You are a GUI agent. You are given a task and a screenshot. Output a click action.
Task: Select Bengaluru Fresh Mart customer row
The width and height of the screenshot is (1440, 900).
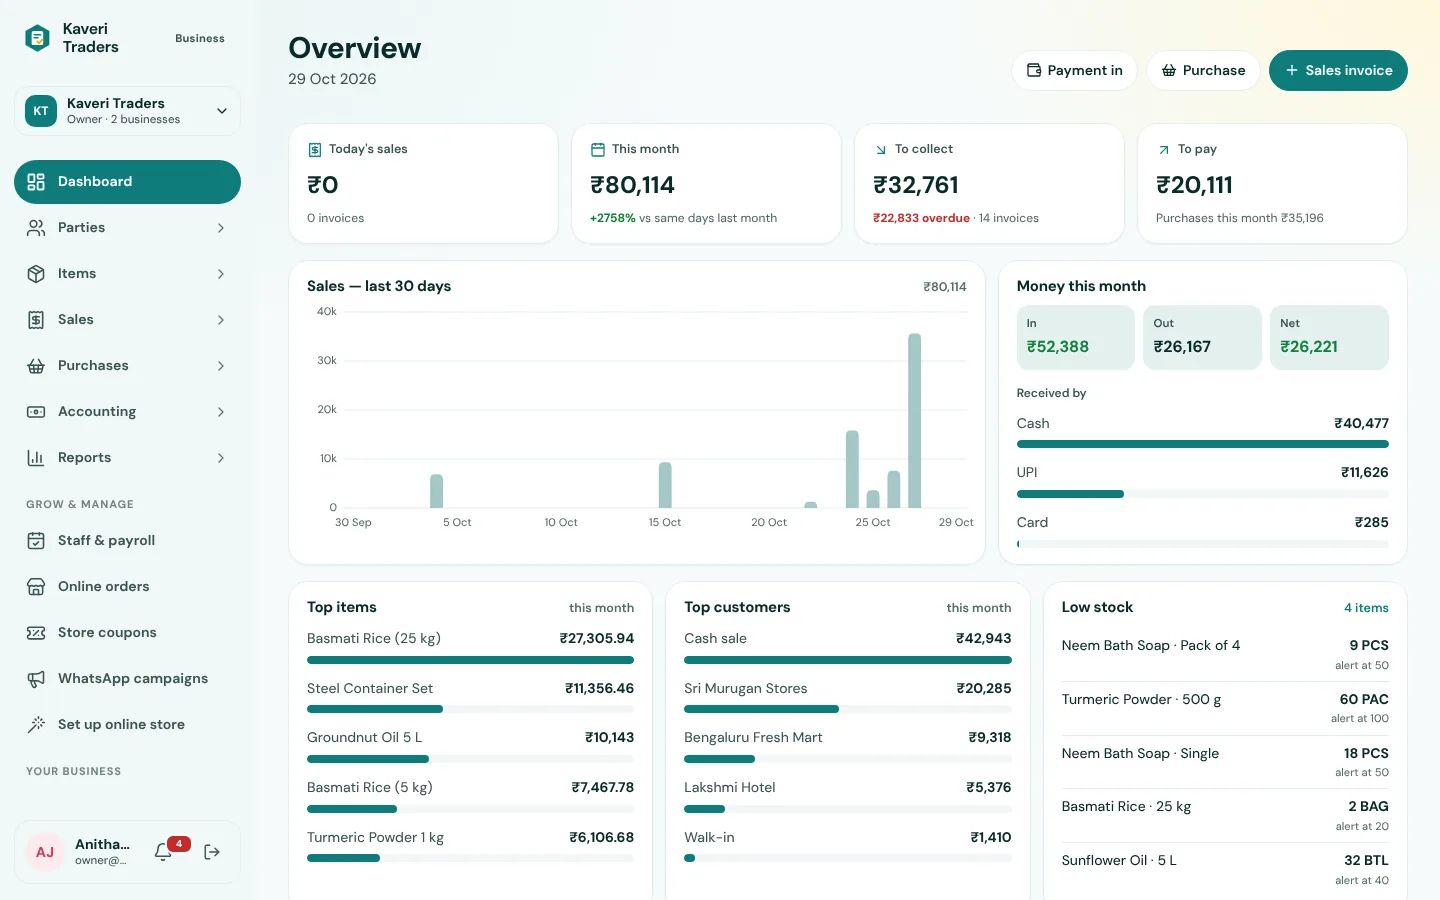[x=847, y=747]
